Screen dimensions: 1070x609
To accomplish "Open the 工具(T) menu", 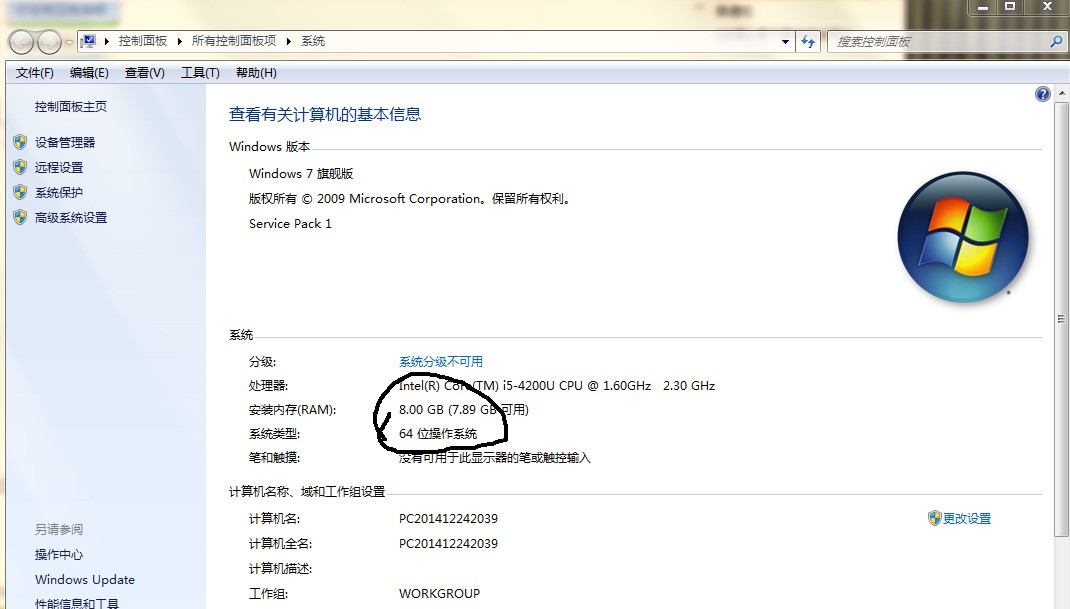I will point(200,72).
